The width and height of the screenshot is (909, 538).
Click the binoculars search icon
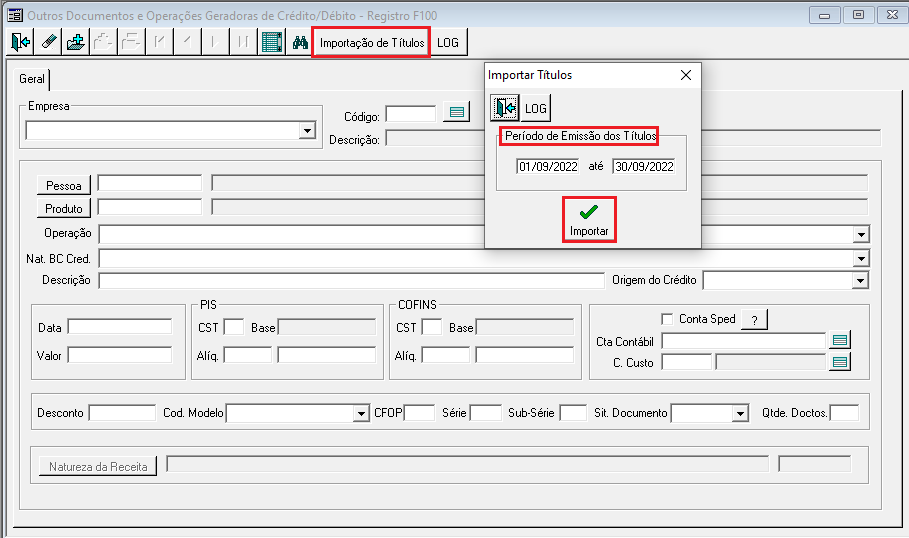point(300,42)
